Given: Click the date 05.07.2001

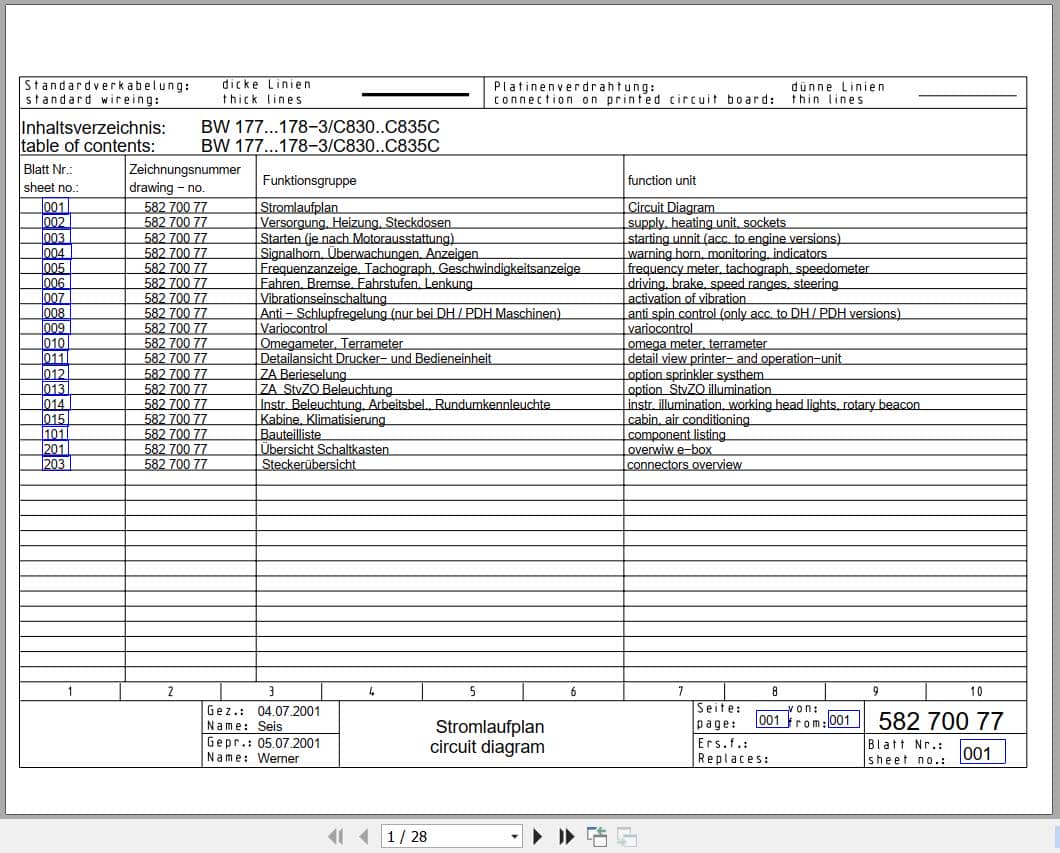Looking at the screenshot, I should [x=289, y=743].
